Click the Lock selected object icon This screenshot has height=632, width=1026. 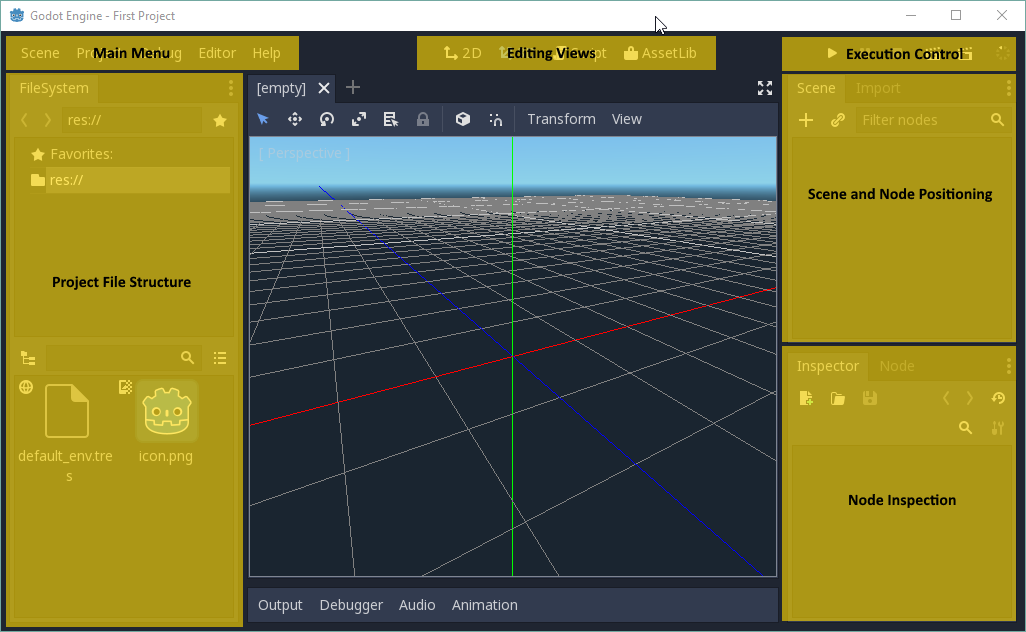point(423,119)
